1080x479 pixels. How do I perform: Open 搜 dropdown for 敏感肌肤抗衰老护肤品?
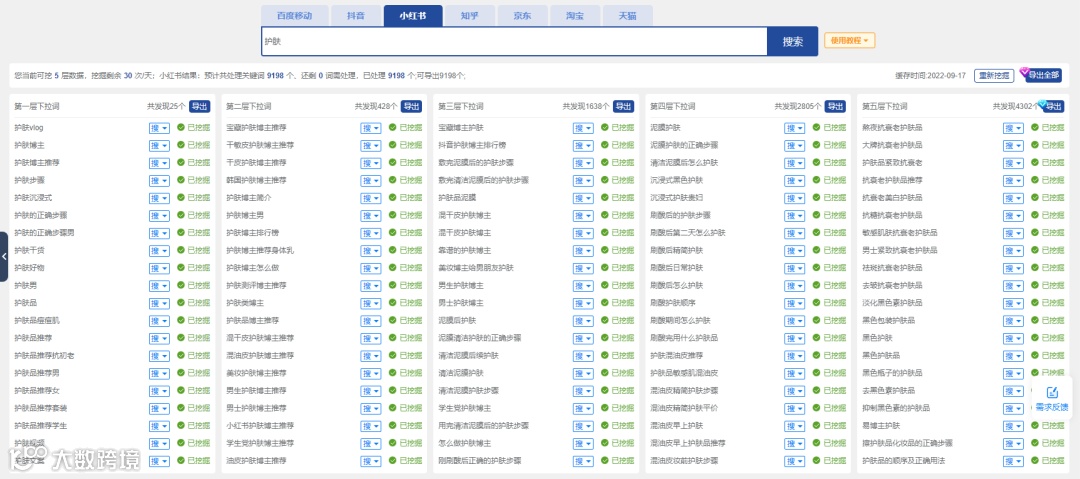(1013, 233)
